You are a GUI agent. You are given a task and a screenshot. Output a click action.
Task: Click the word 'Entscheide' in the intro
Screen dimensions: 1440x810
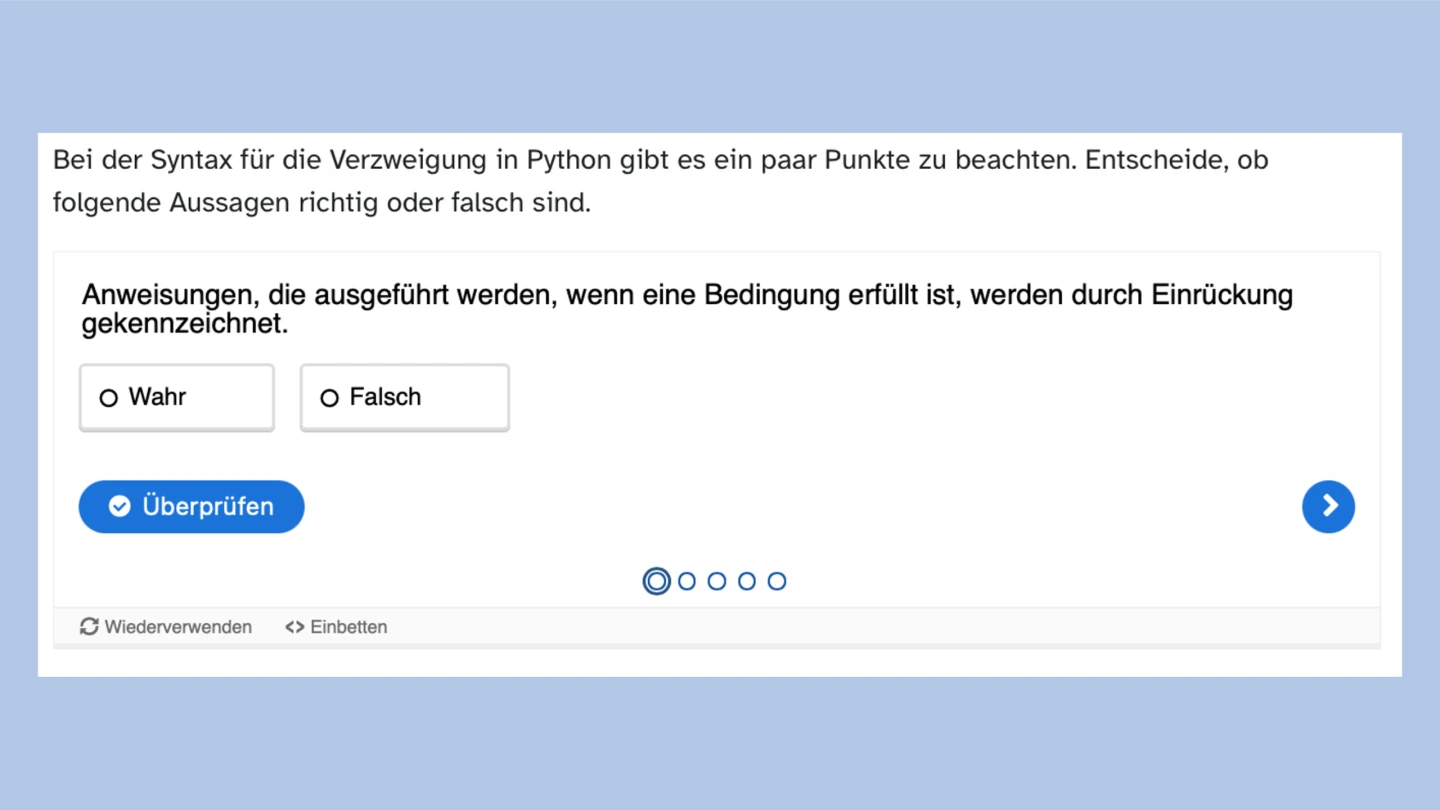tap(1156, 160)
